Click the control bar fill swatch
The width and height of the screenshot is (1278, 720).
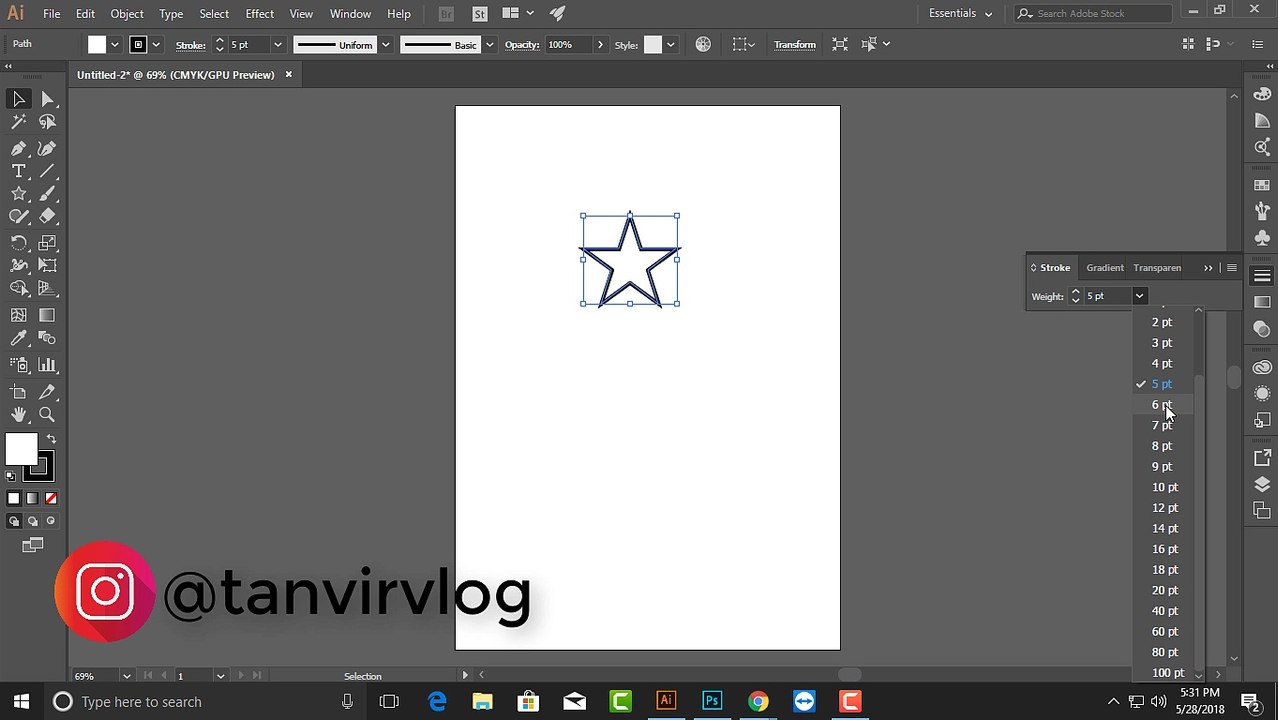[96, 45]
